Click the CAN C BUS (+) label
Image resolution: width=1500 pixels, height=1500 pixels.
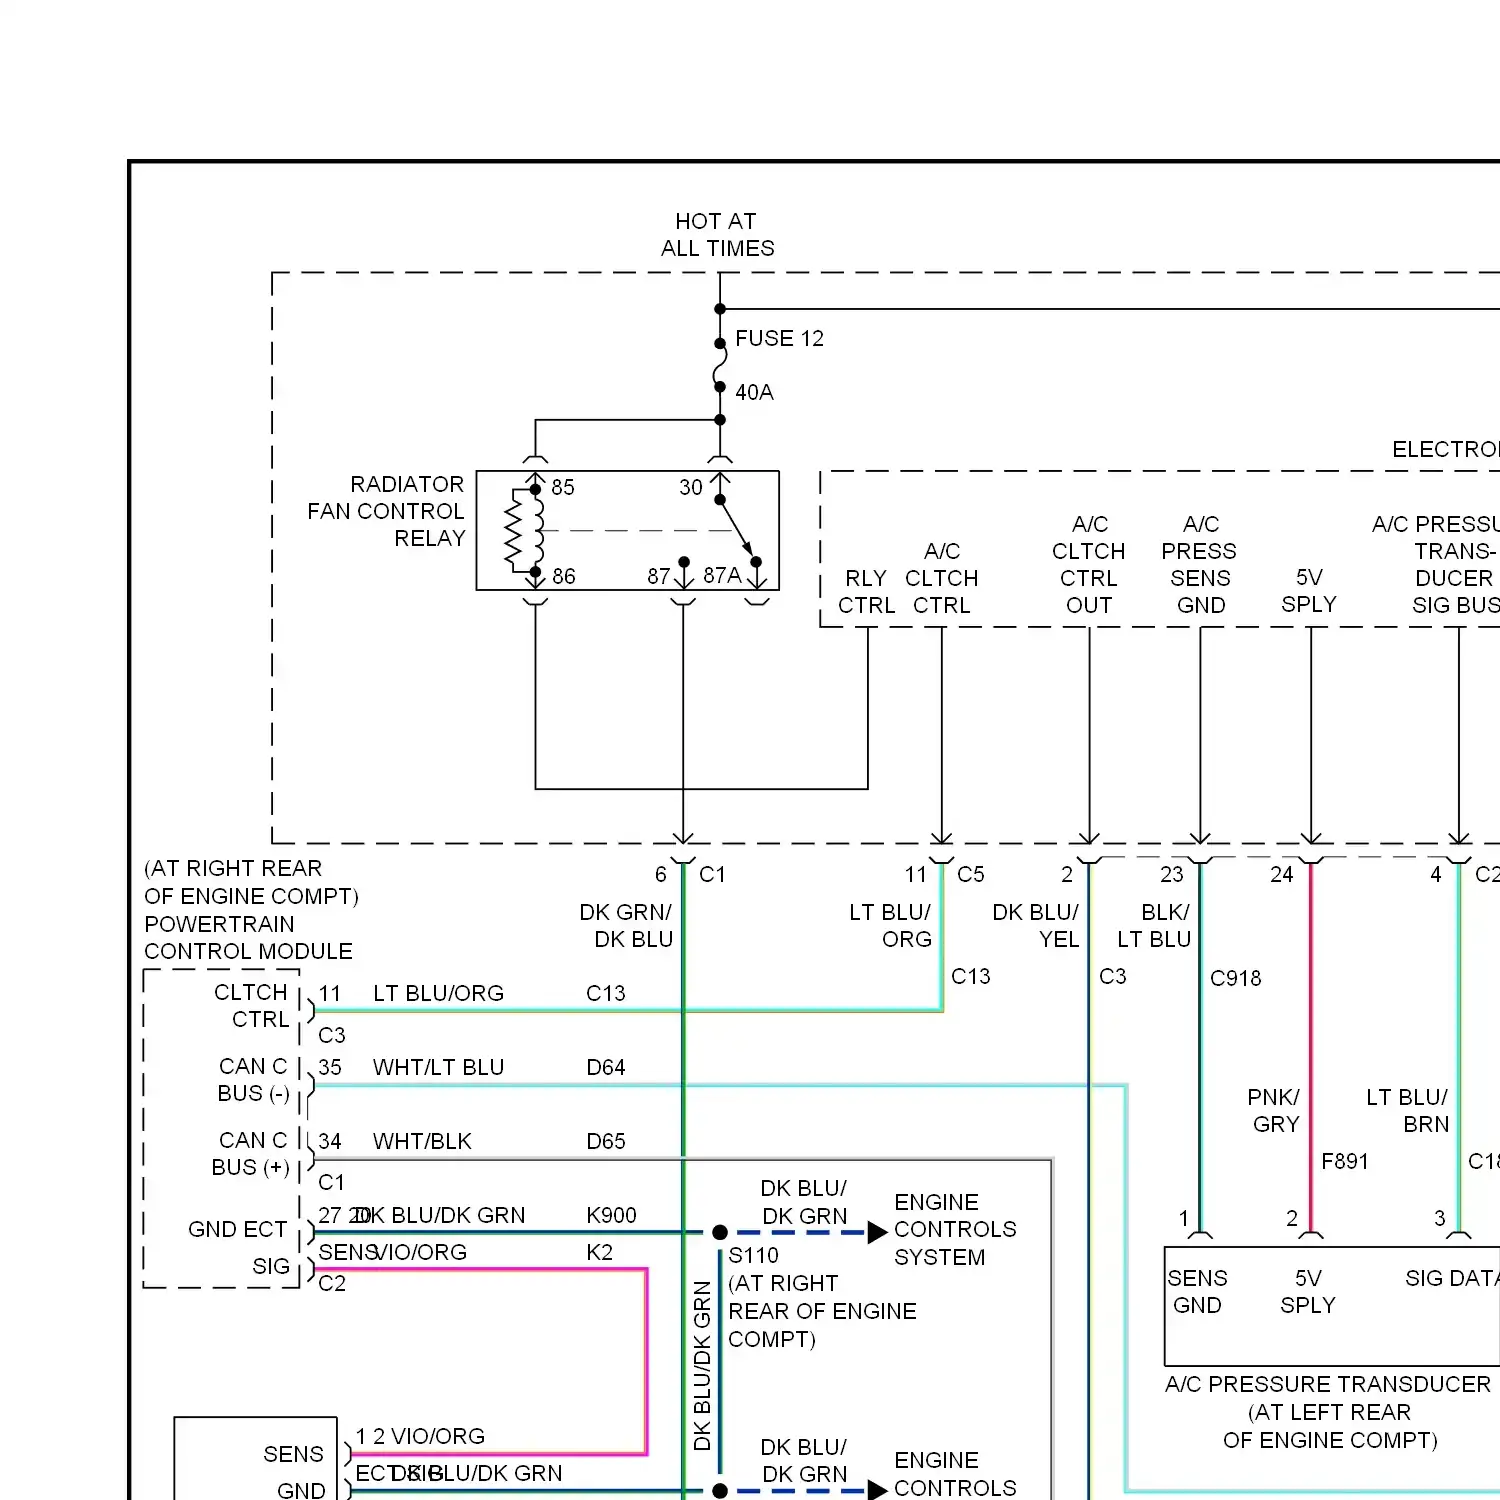(251, 1154)
